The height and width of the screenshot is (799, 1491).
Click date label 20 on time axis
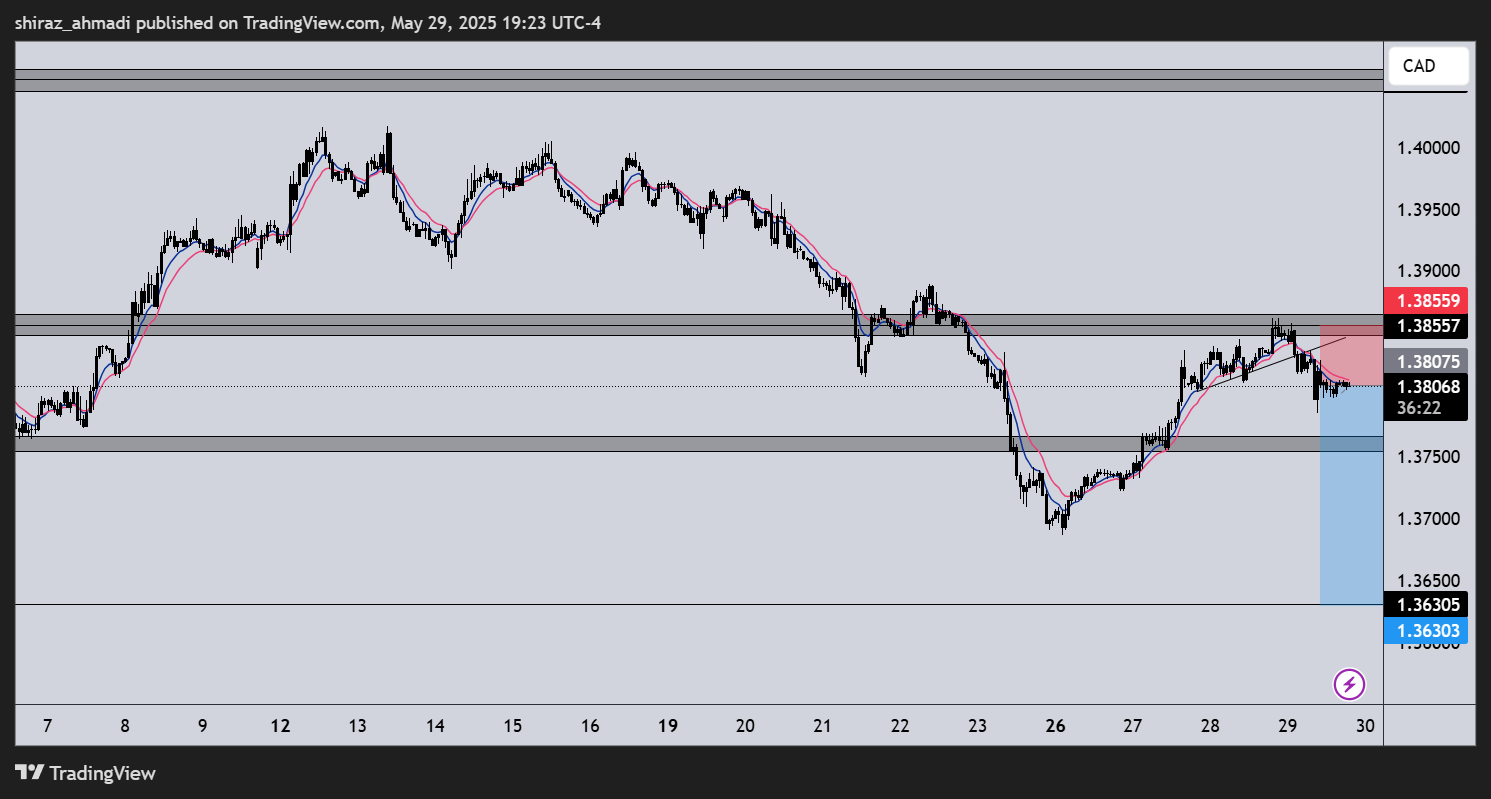click(x=745, y=726)
